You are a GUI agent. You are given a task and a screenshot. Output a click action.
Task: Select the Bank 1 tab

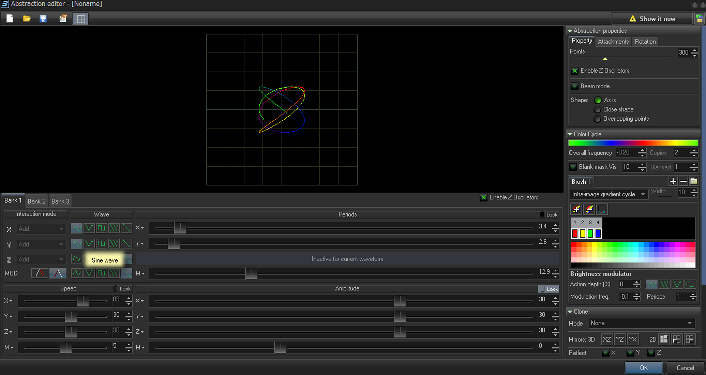13,200
